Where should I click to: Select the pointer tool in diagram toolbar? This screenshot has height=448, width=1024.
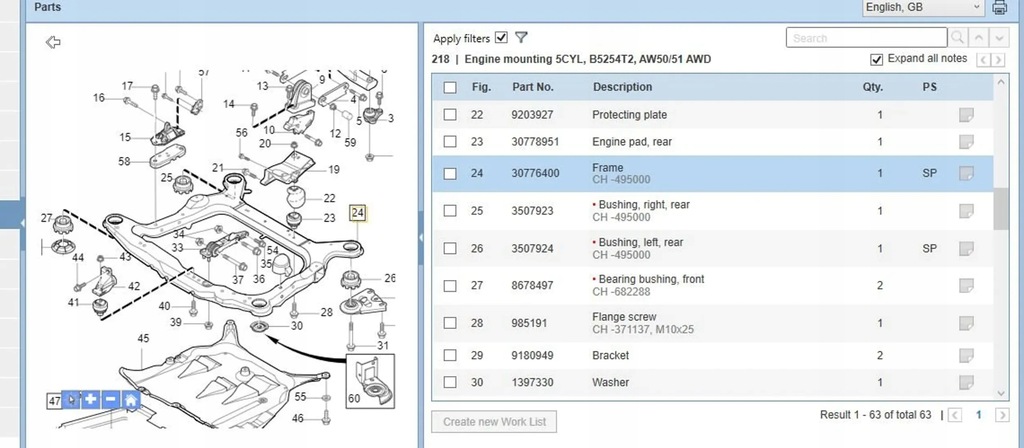click(x=72, y=400)
